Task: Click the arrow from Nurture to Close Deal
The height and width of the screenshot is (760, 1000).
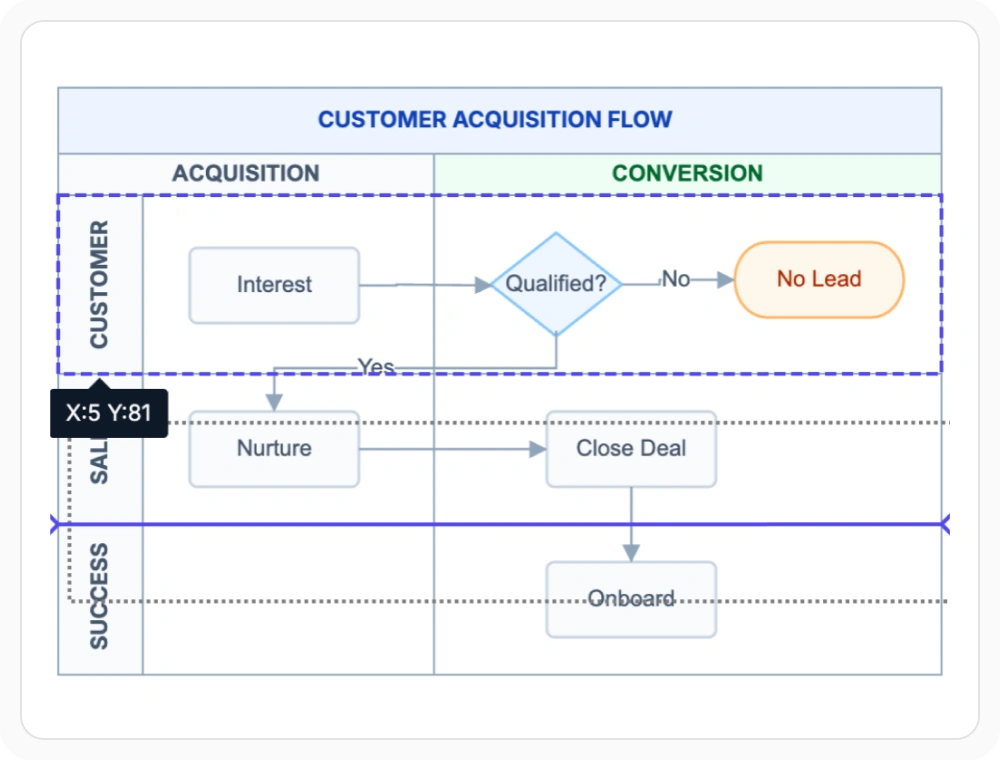Action: pyautogui.click(x=452, y=449)
